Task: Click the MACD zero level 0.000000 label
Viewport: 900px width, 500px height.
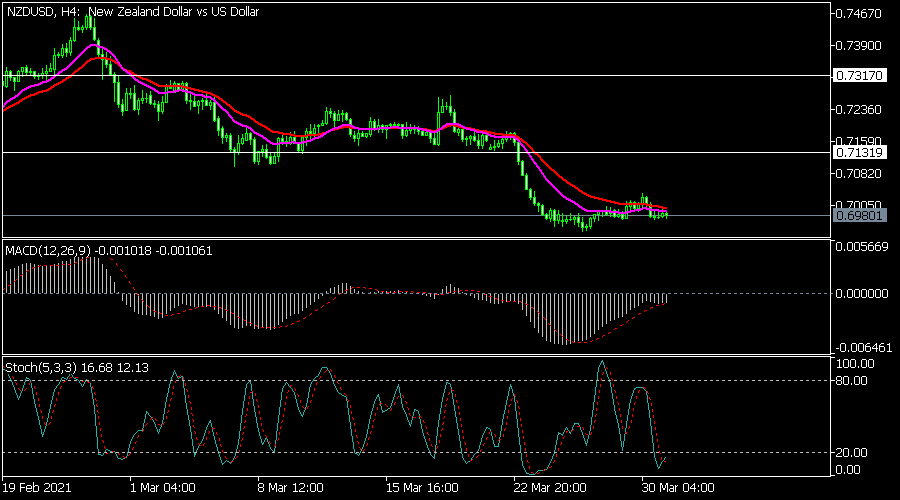Action: point(860,294)
